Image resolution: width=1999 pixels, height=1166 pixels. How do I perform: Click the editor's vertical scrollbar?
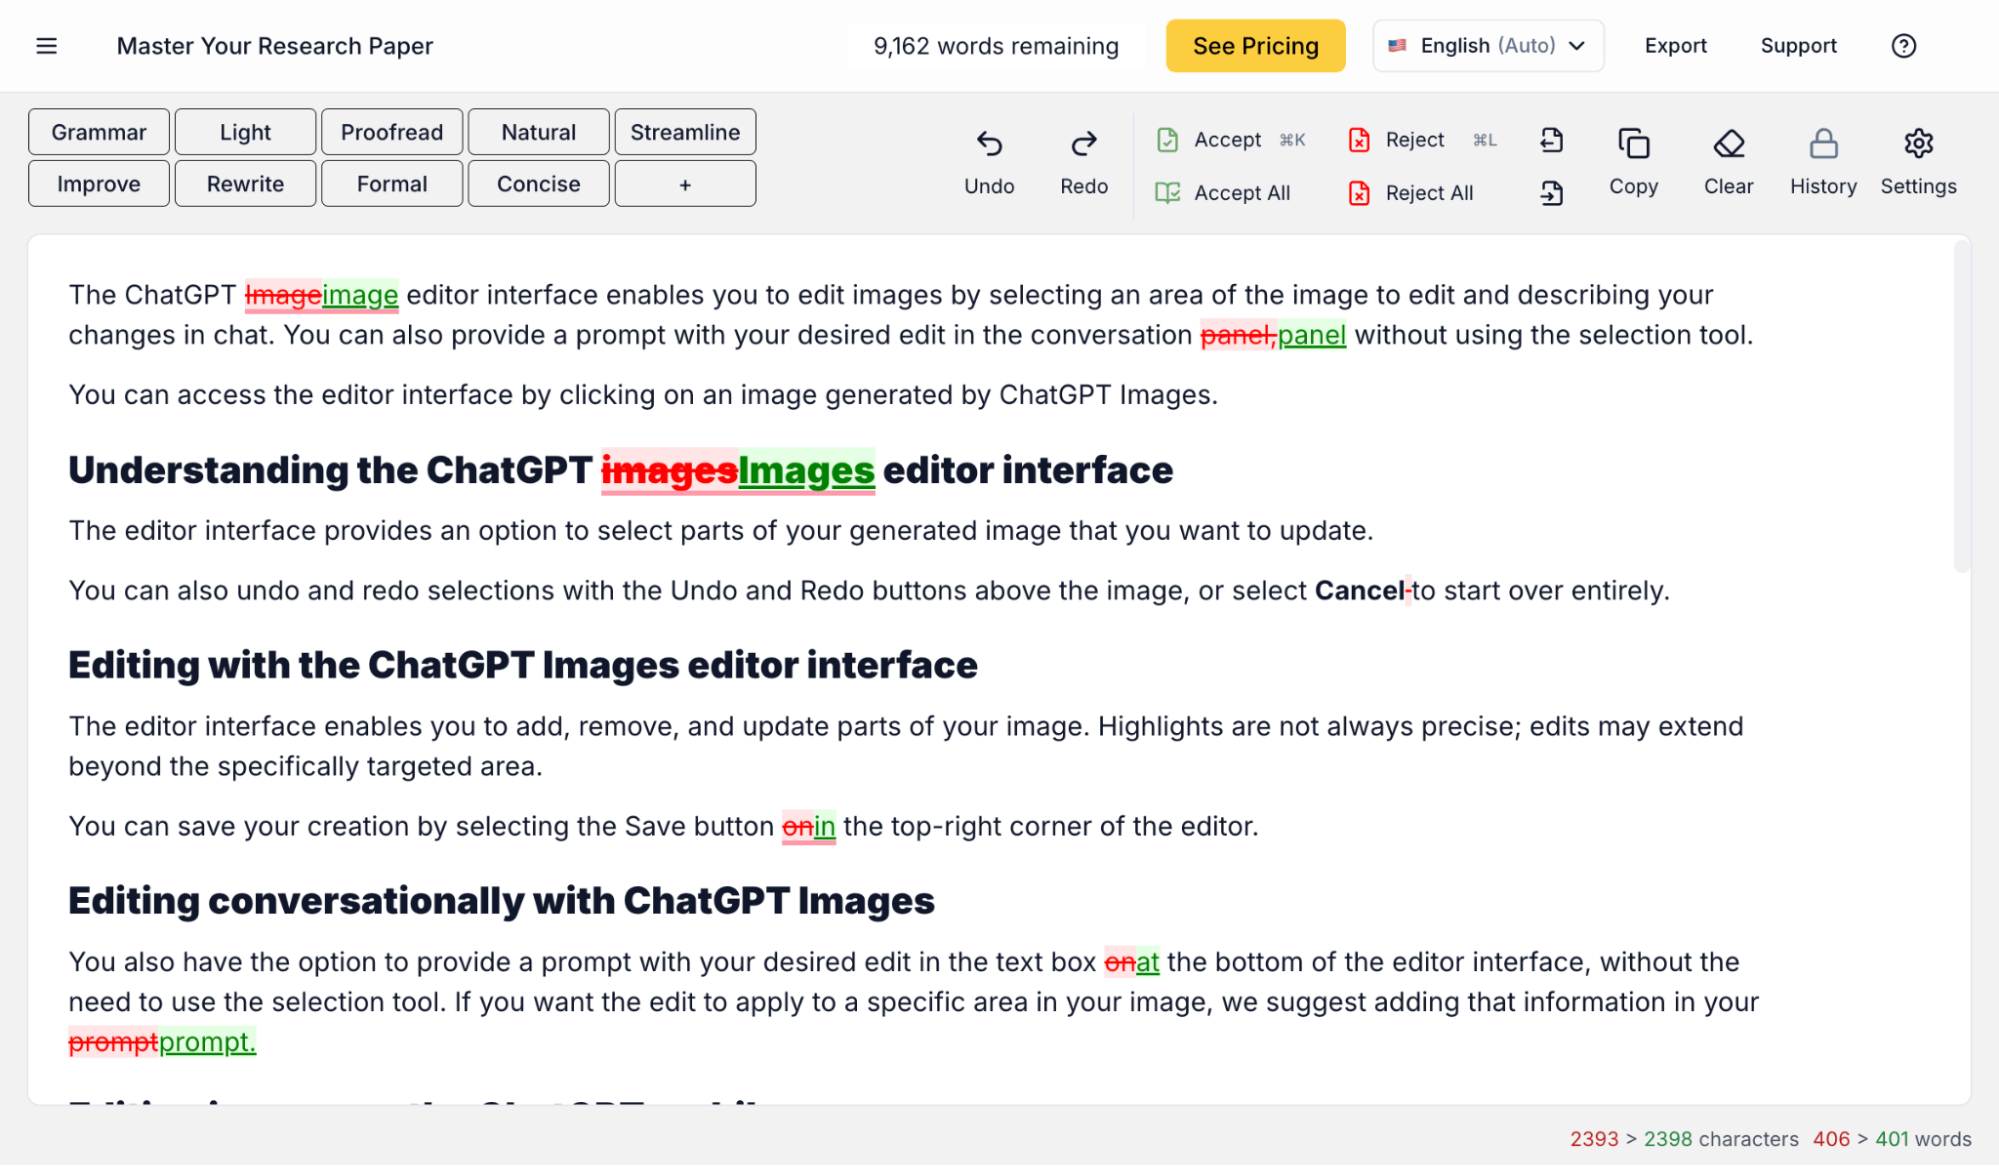tap(1961, 408)
